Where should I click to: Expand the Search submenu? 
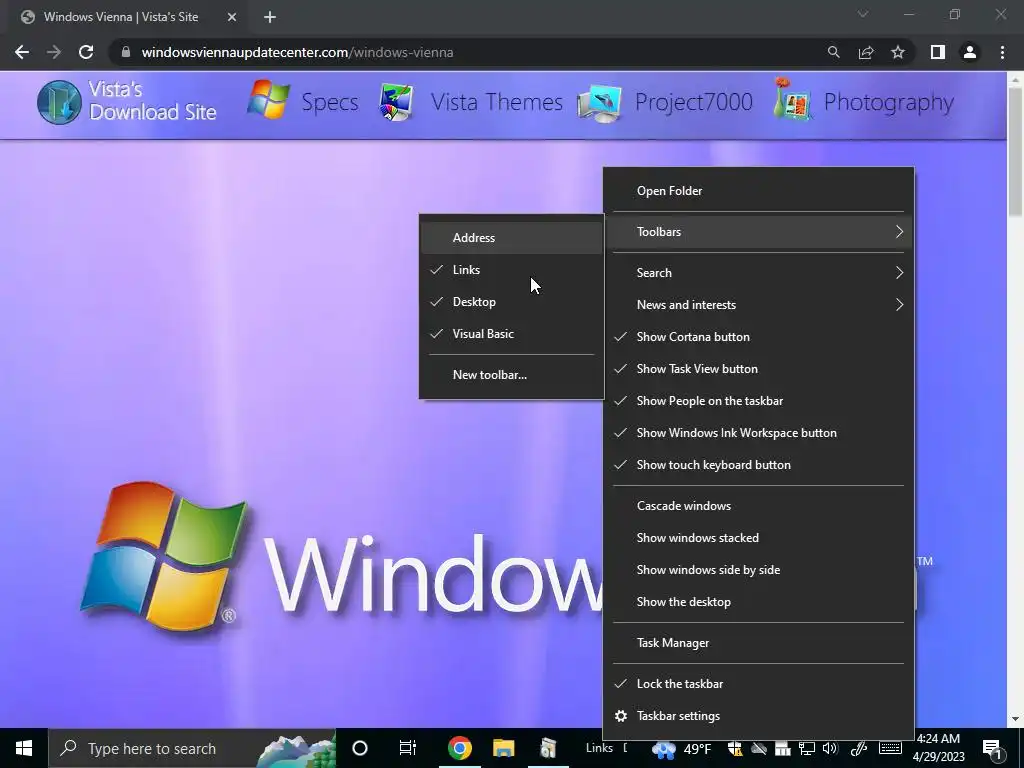(758, 273)
